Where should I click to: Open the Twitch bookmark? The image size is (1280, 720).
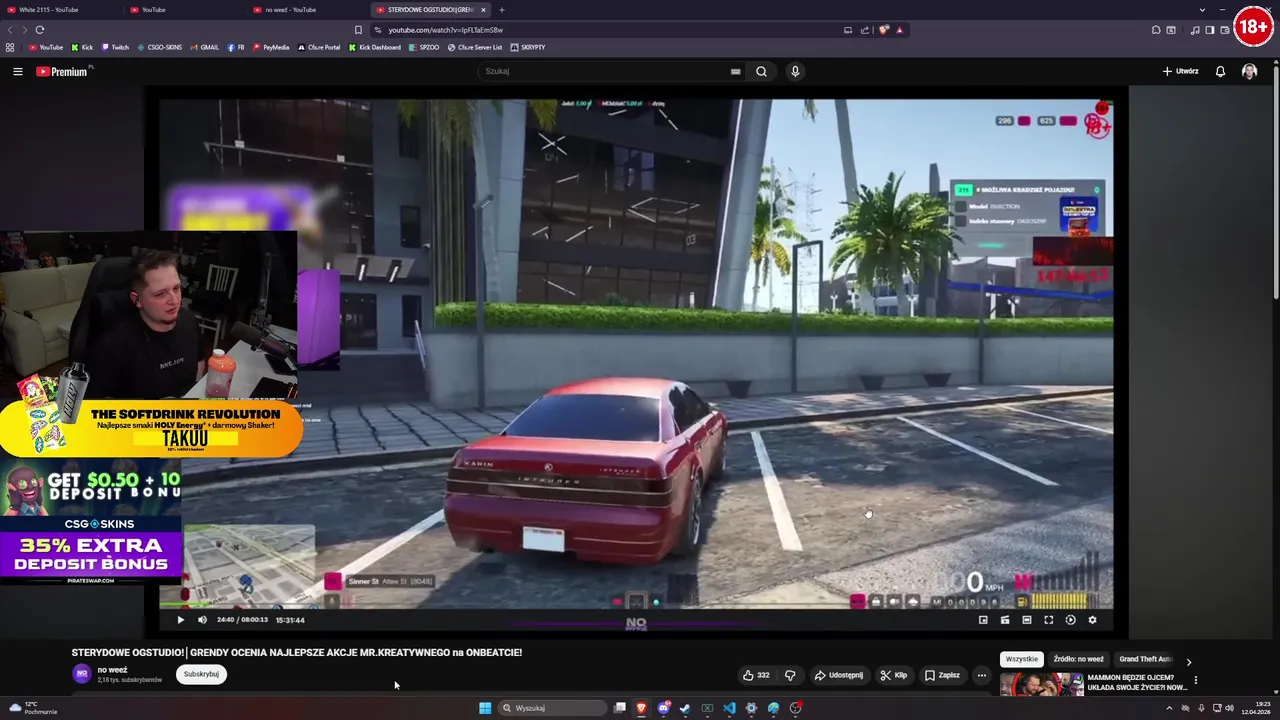tap(115, 47)
